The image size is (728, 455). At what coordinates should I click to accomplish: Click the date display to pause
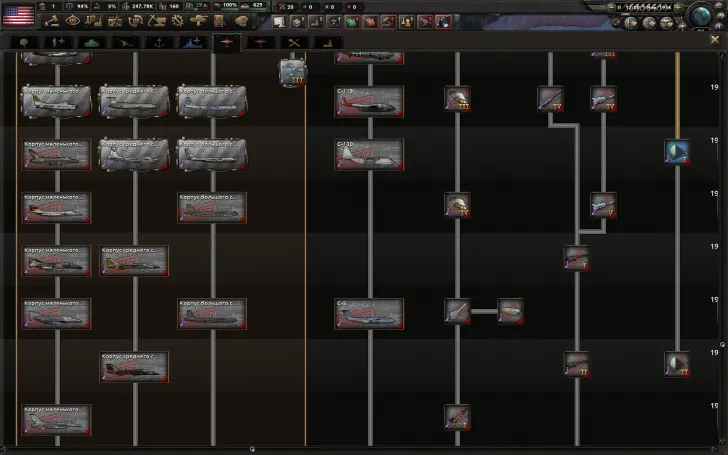pos(645,7)
